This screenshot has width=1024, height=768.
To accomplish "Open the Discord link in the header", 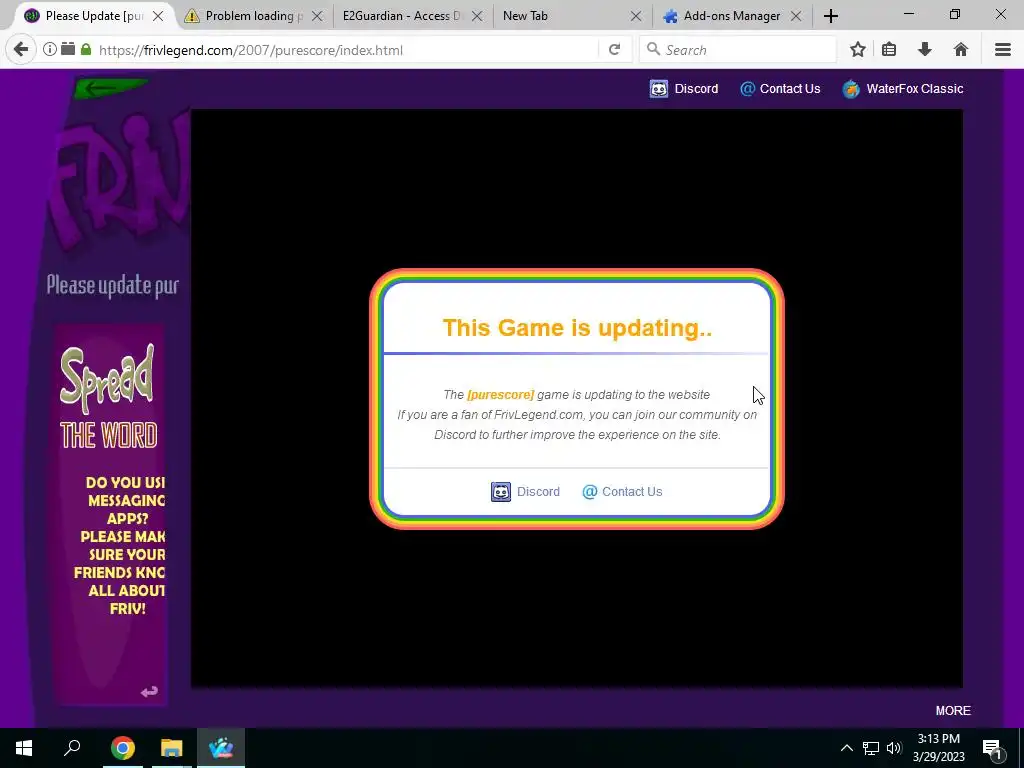I will pyautogui.click(x=696, y=89).
